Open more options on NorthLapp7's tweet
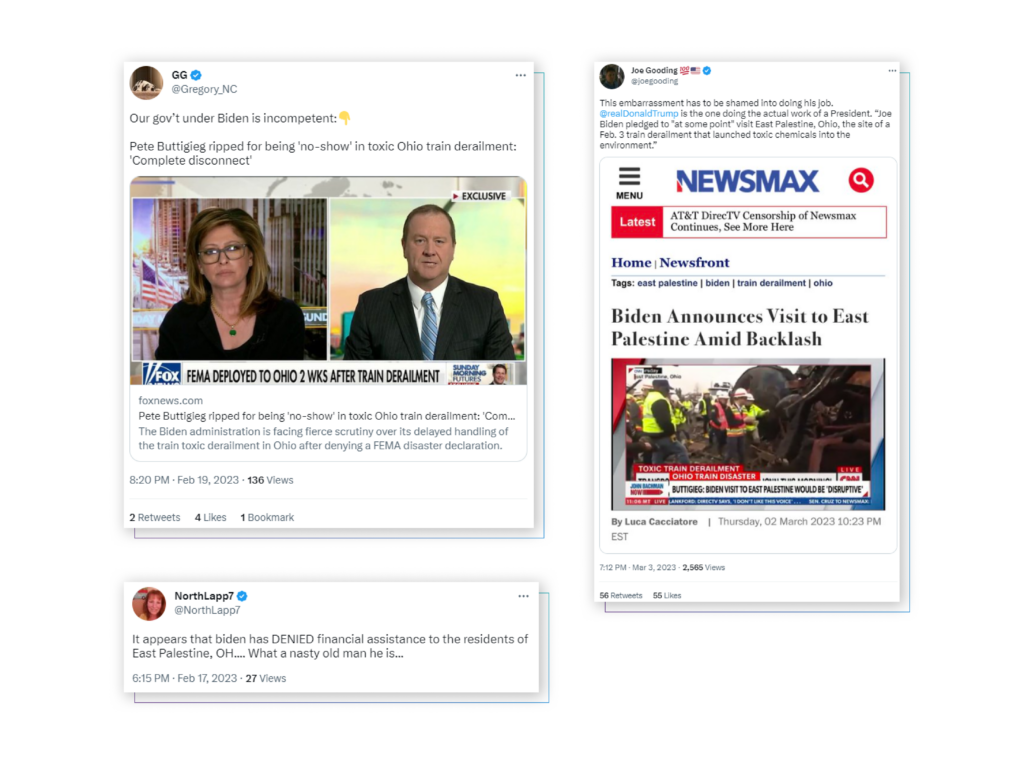1024x774 pixels. click(x=523, y=596)
